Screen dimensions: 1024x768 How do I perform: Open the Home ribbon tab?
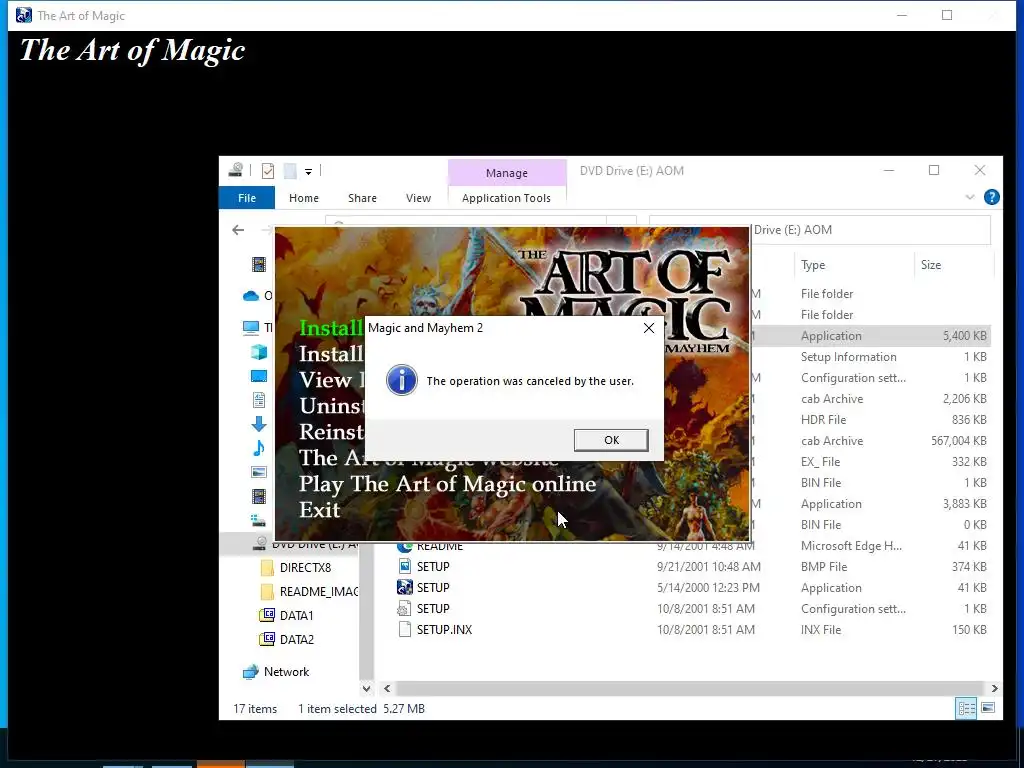pyautogui.click(x=304, y=198)
